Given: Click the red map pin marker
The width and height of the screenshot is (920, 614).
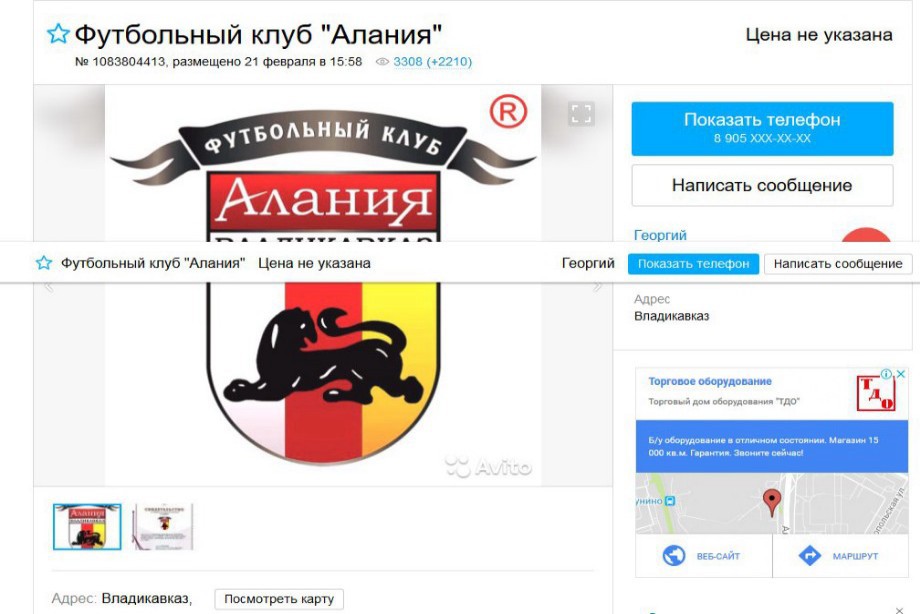Looking at the screenshot, I should [772, 502].
